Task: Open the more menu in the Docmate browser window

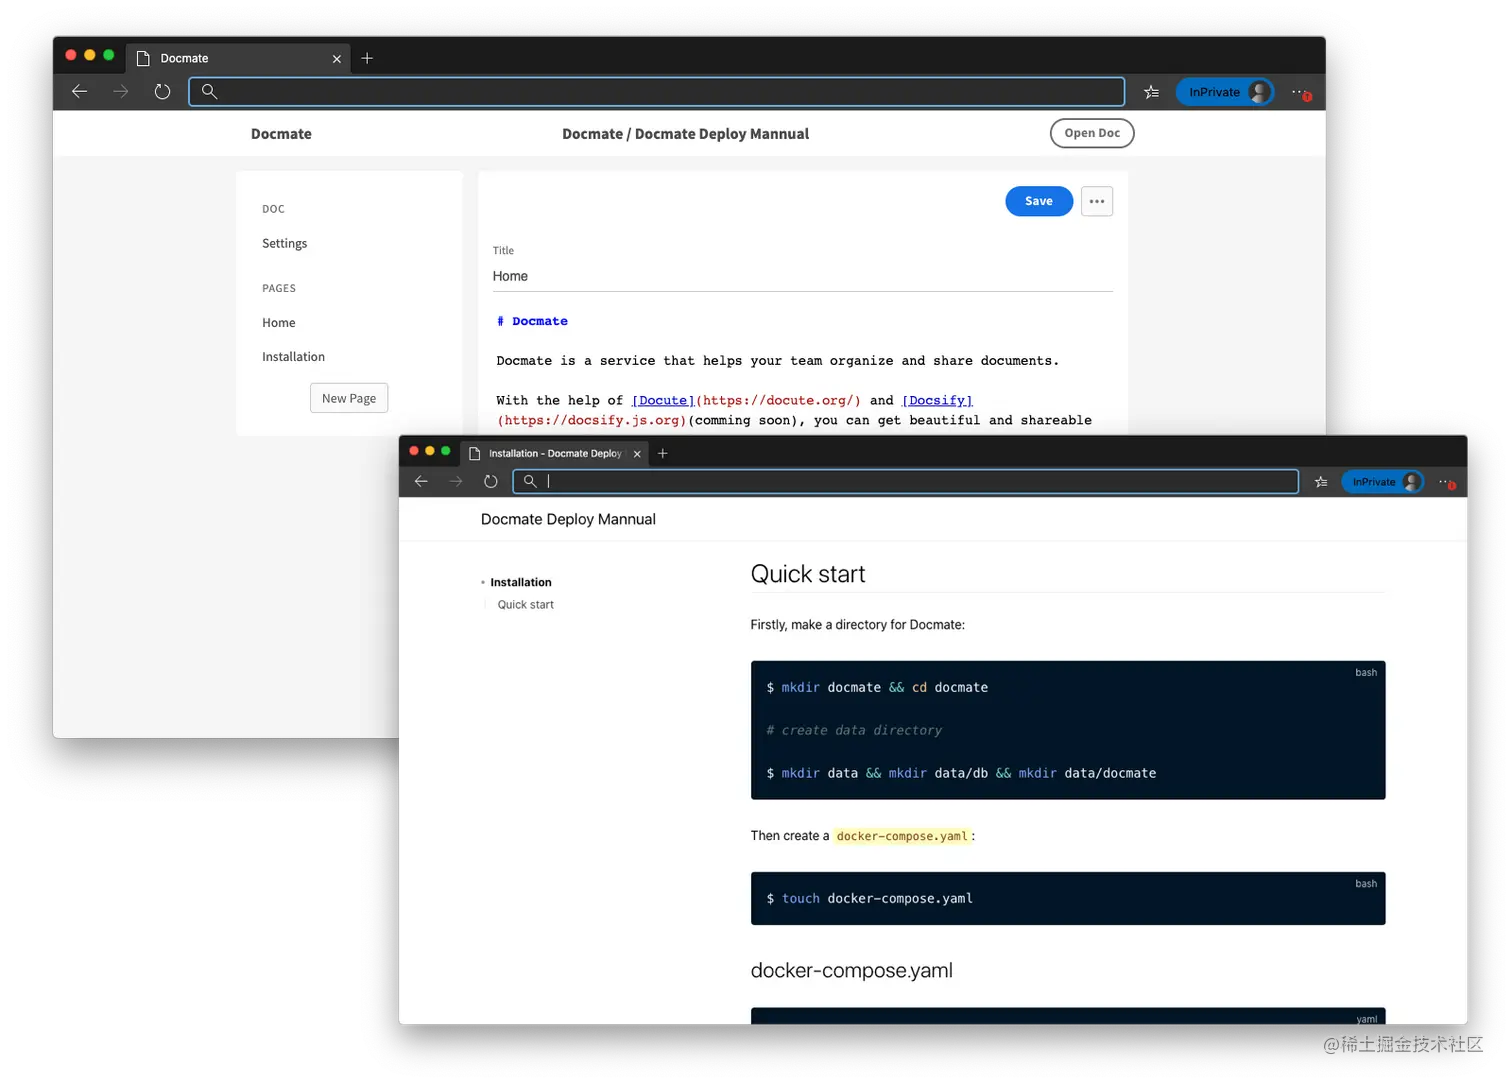Action: pyautogui.click(x=1300, y=92)
